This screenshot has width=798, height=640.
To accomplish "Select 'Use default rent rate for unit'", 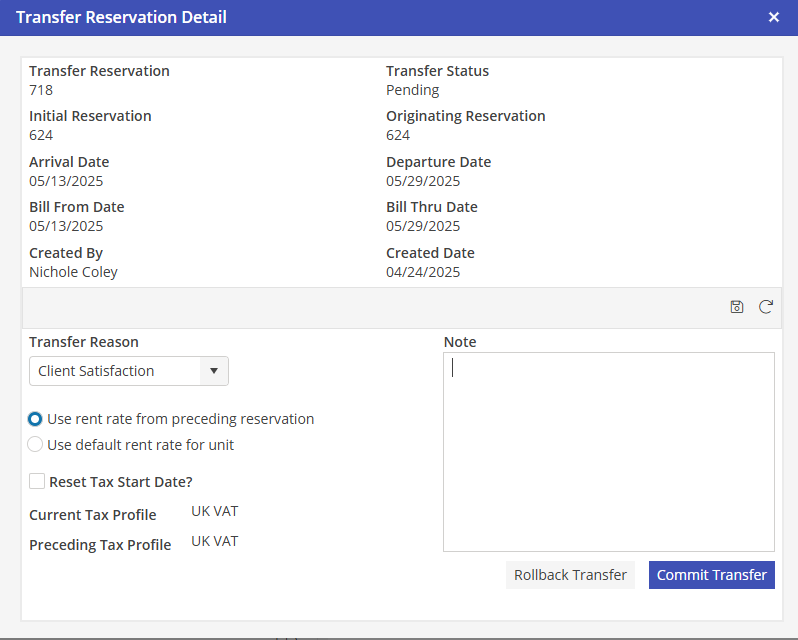I will pyautogui.click(x=36, y=445).
